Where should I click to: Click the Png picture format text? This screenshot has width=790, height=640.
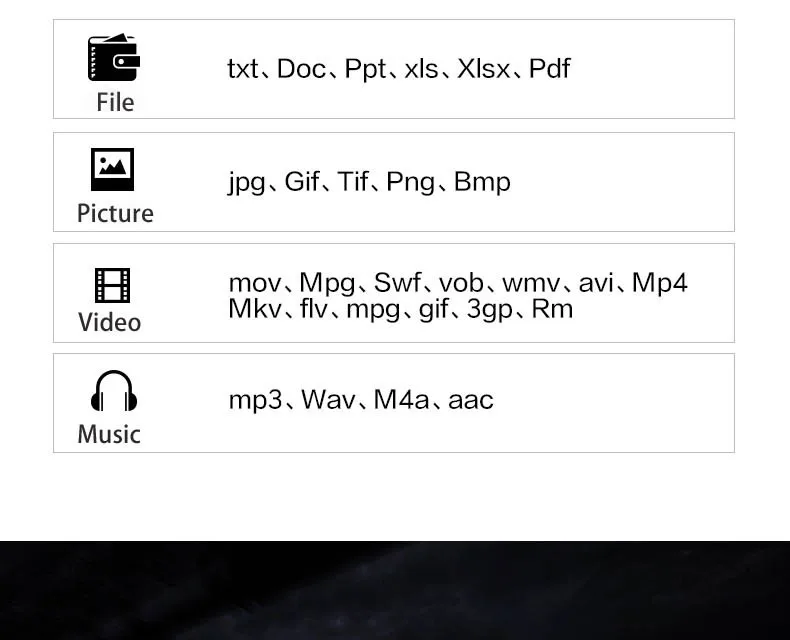[x=411, y=182]
